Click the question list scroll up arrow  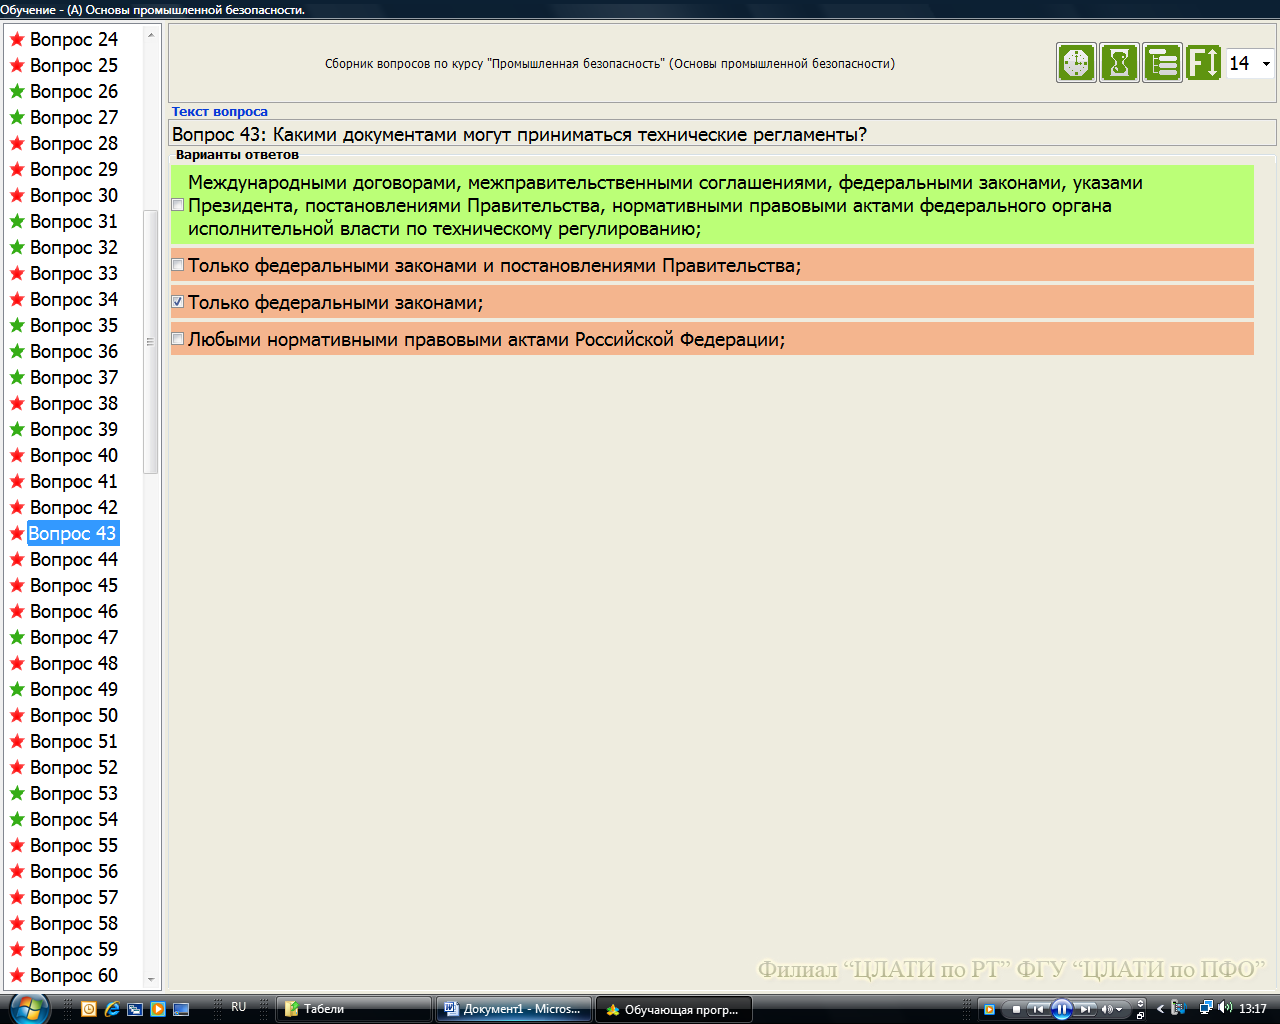[x=151, y=35]
